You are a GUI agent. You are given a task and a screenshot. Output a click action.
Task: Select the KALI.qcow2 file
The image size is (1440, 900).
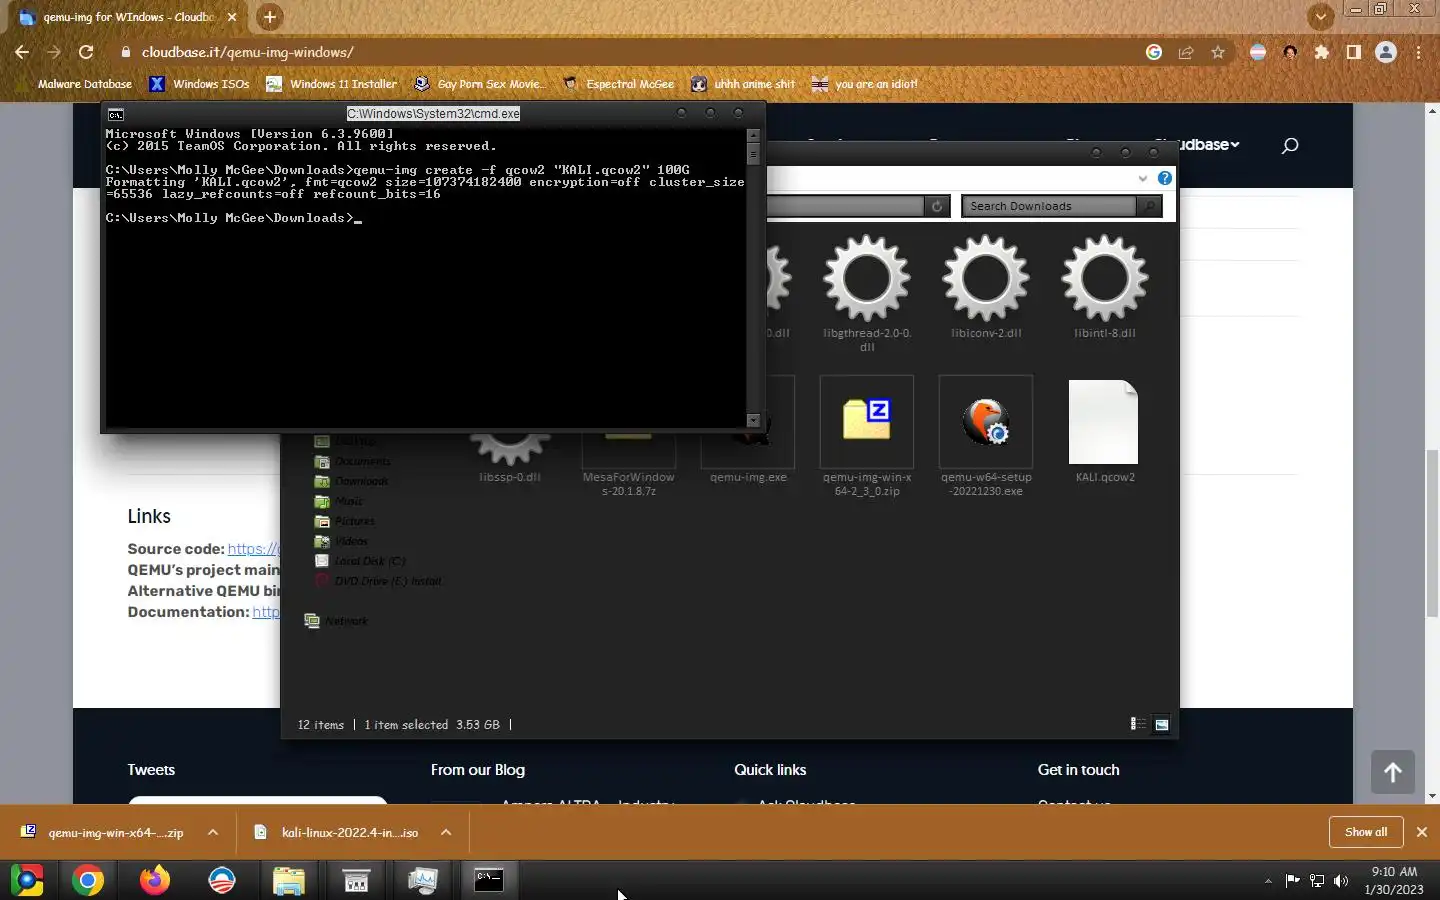tap(1104, 431)
